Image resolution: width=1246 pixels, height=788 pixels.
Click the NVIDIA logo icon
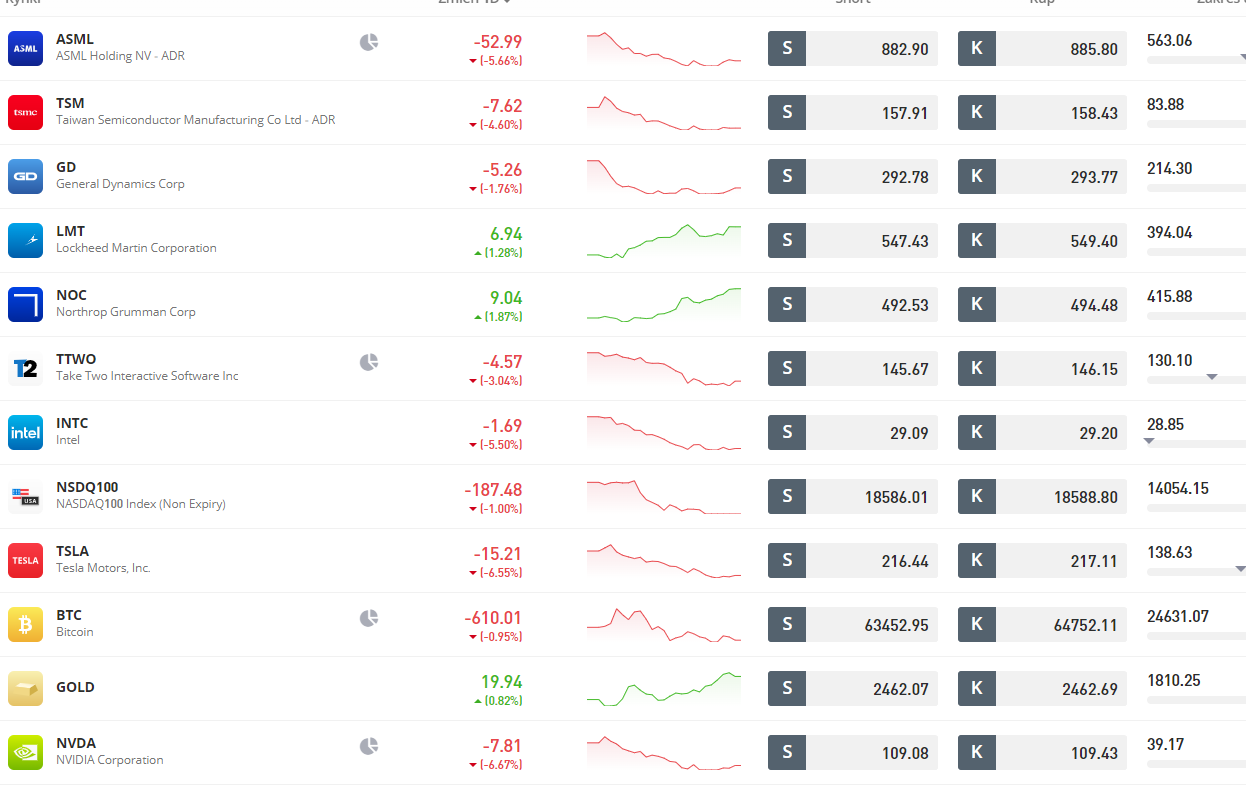[25, 753]
